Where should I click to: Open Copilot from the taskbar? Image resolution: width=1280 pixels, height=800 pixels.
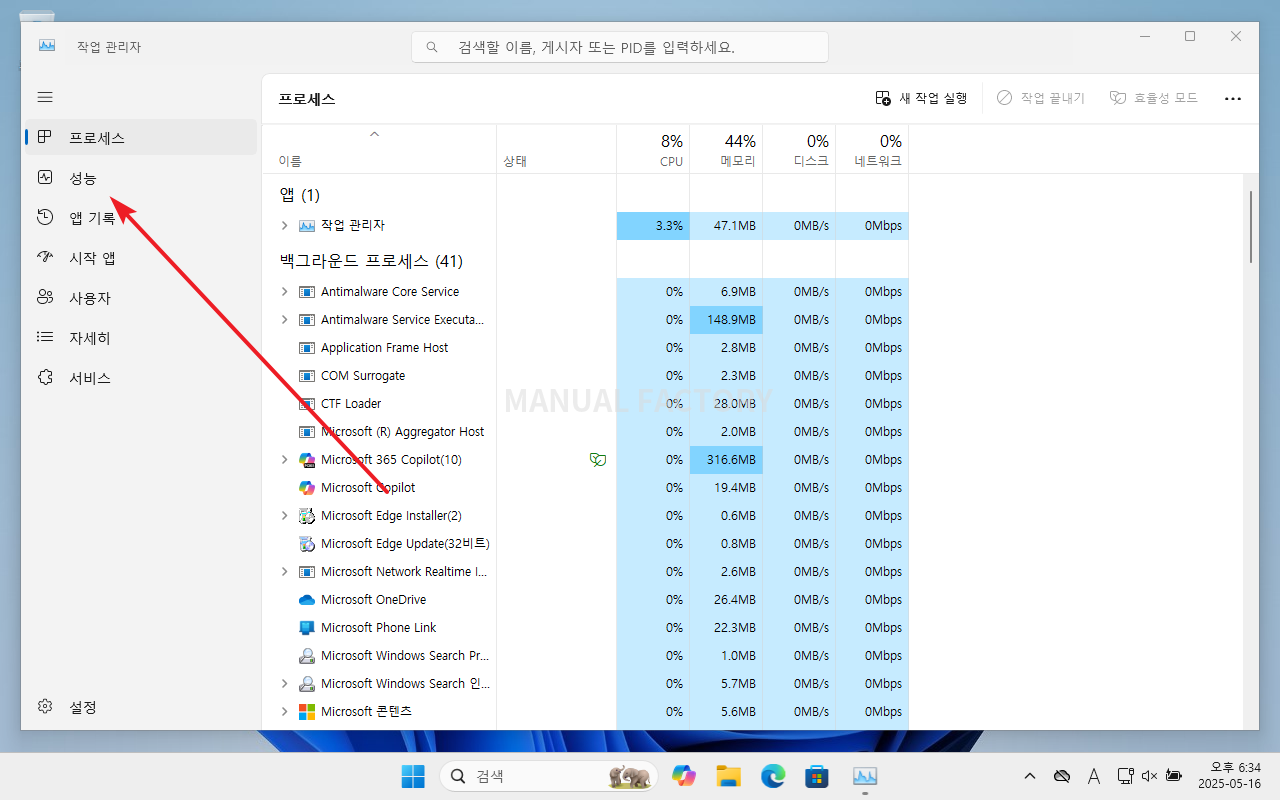[x=684, y=776]
